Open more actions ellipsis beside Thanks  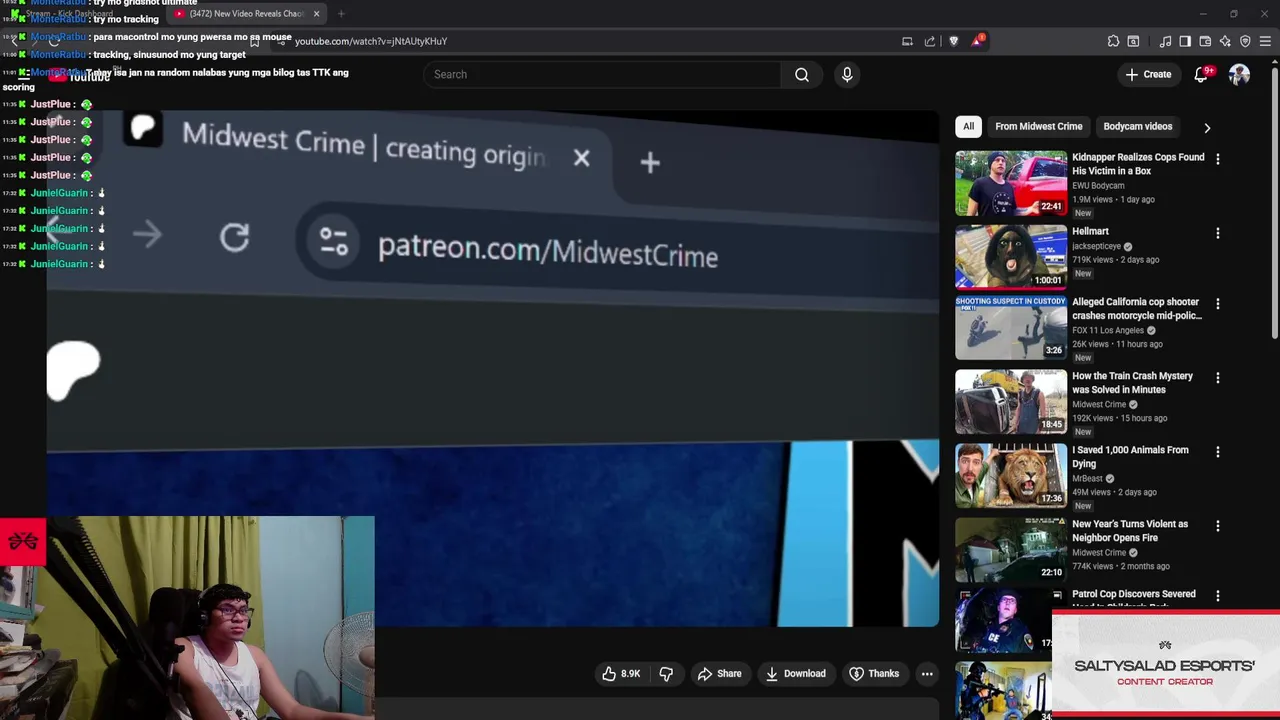pos(927,674)
